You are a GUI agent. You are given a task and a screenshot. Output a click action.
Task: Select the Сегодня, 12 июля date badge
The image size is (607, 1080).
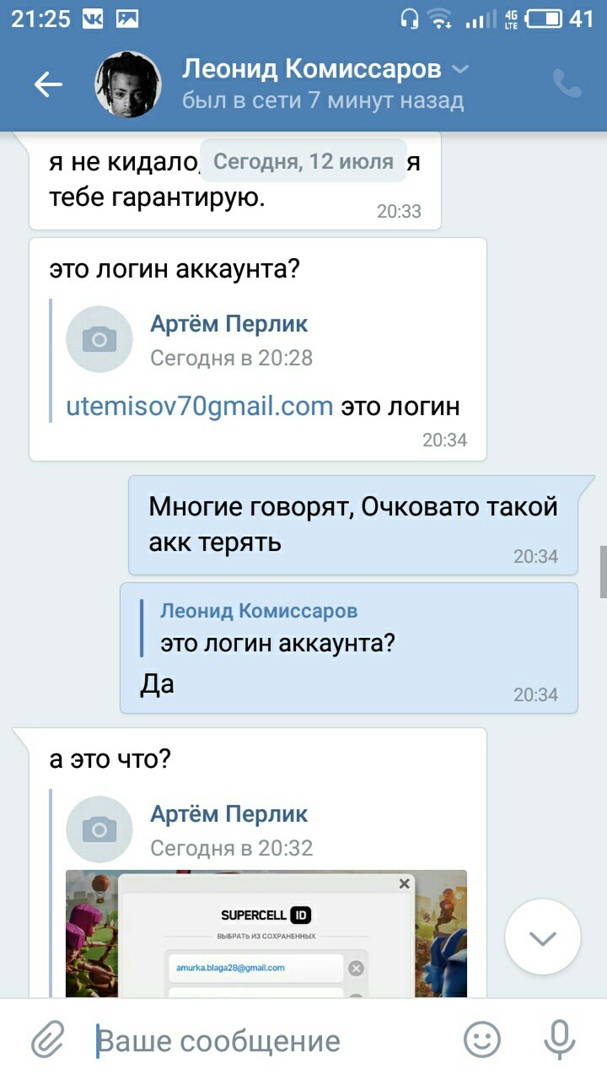303,162
